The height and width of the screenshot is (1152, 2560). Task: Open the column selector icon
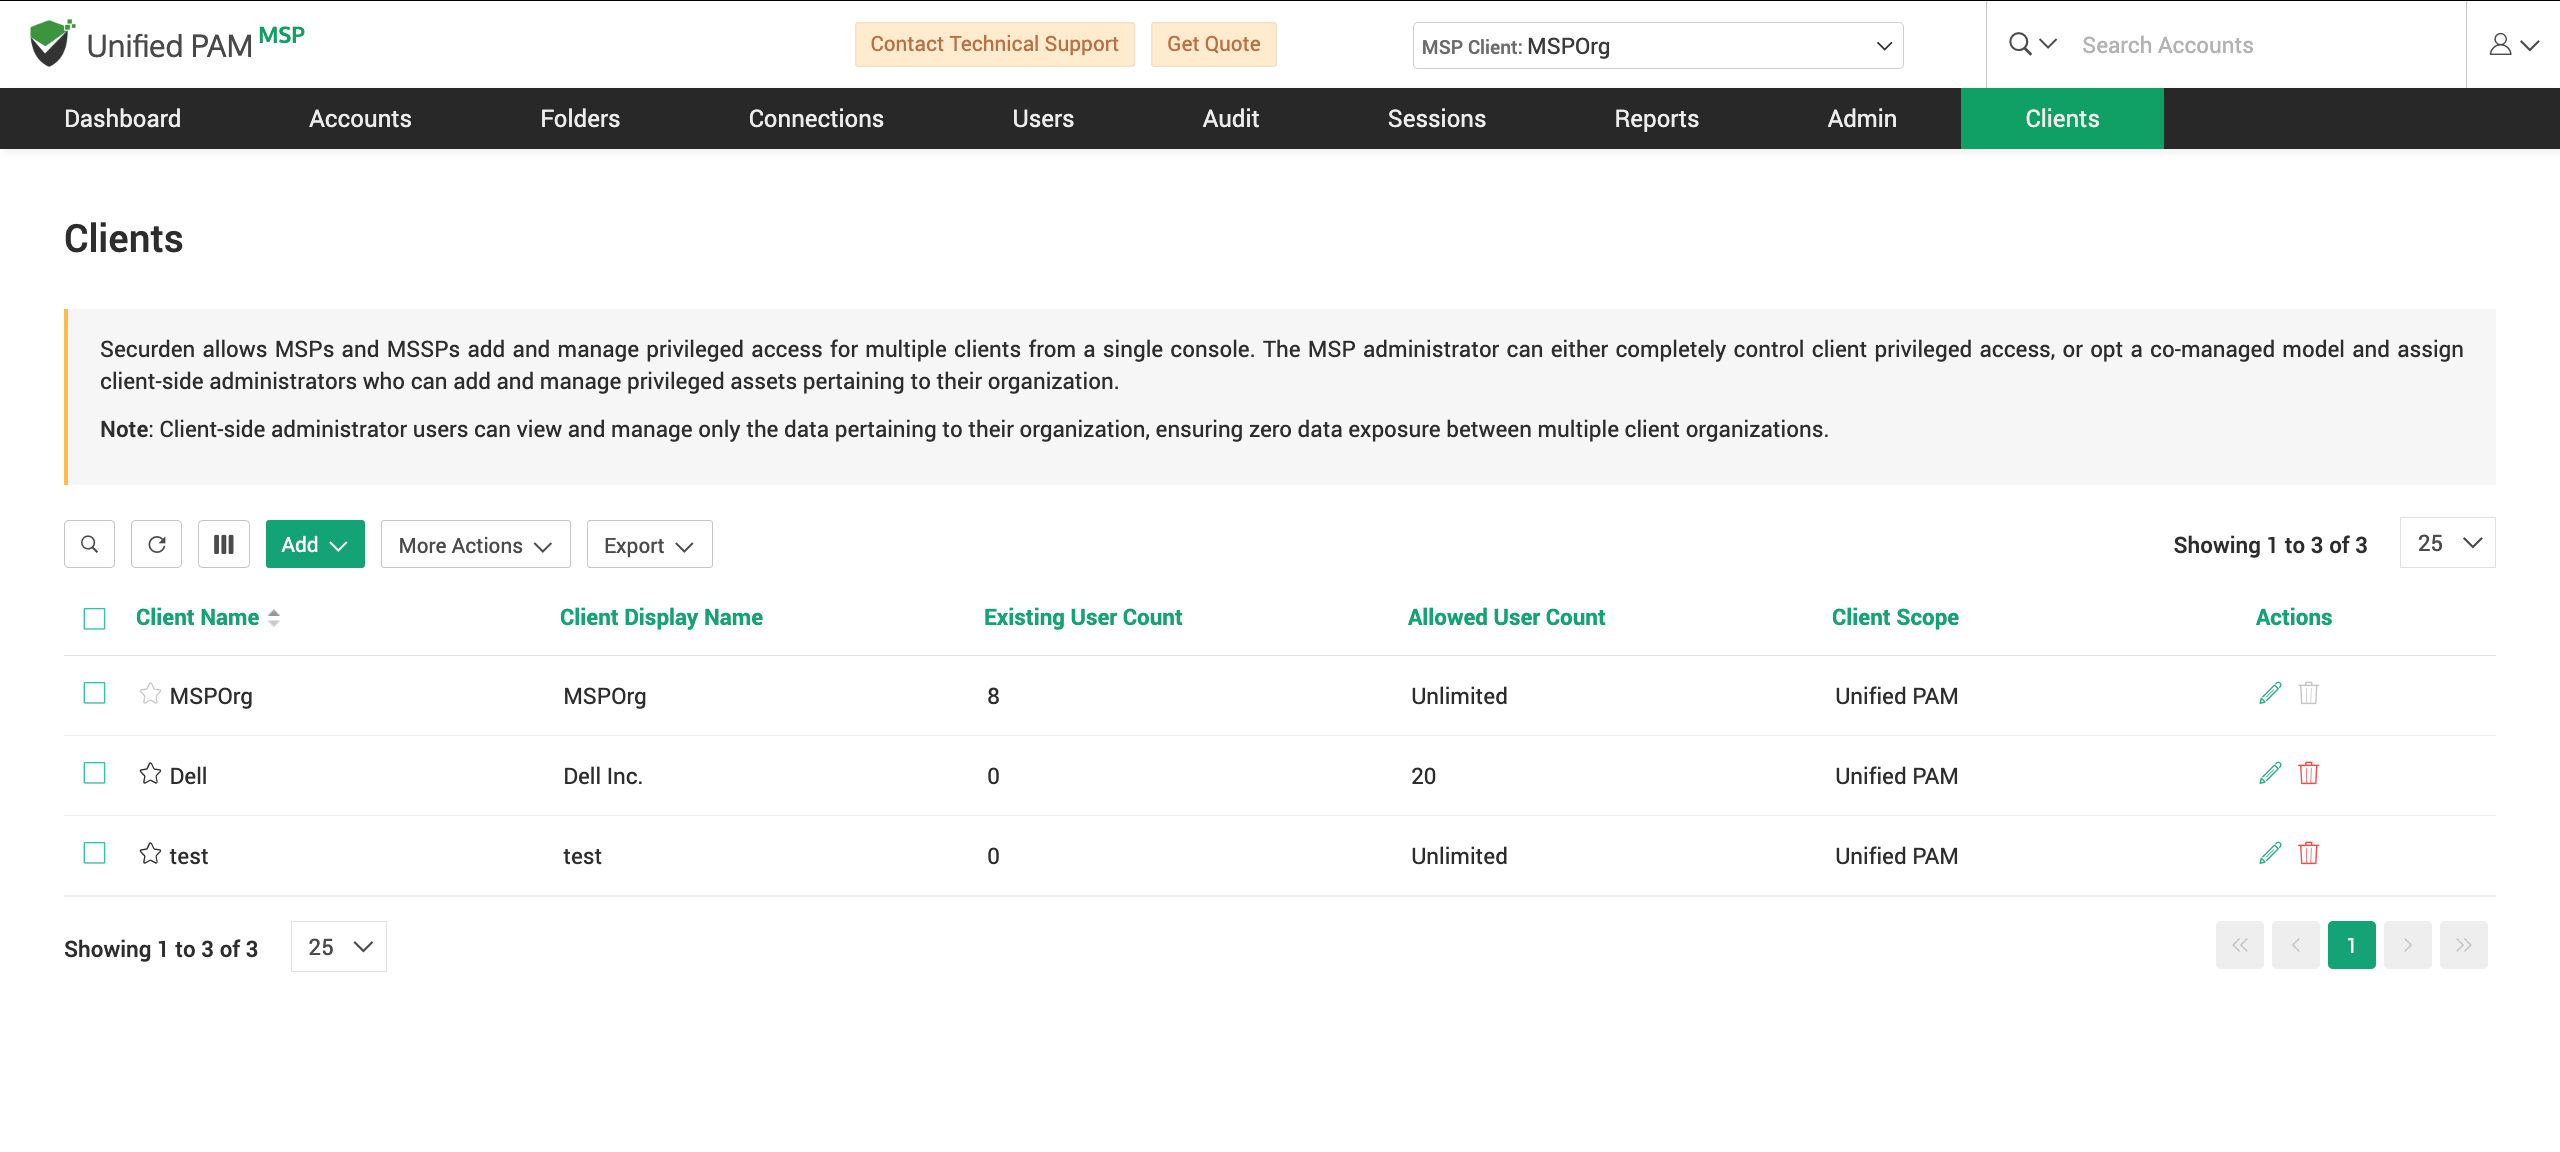tap(223, 544)
